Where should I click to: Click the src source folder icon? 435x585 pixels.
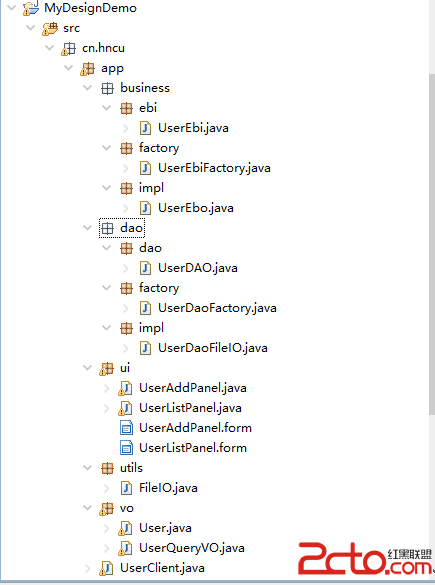tap(50, 28)
